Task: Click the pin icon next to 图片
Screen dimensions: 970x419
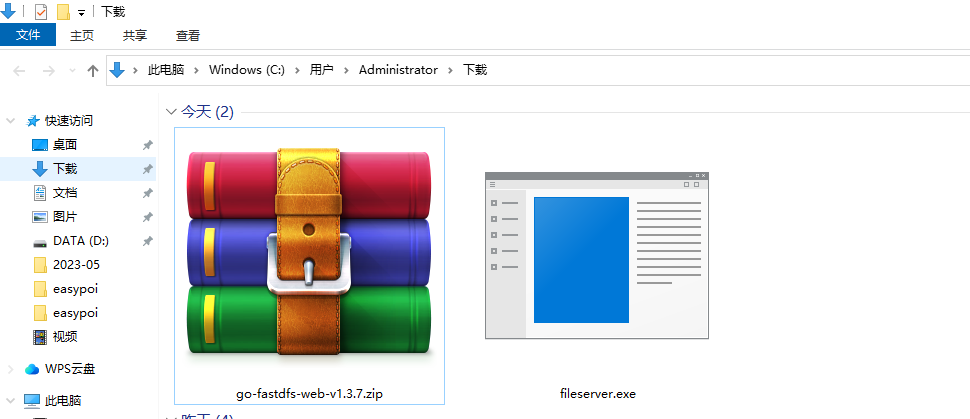Action: tap(147, 217)
